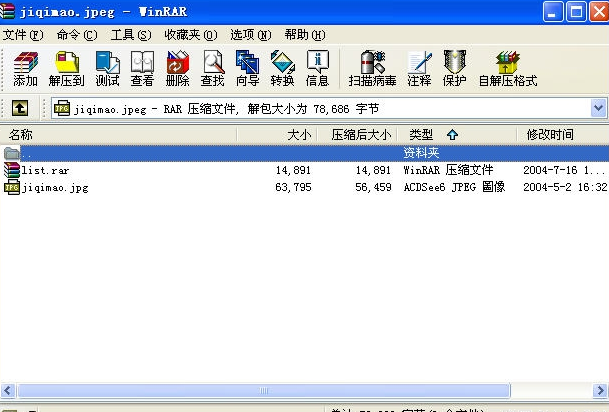The image size is (609, 412).
Task: Launch the 向导 (Wizard) toolbar icon
Action: point(247,68)
